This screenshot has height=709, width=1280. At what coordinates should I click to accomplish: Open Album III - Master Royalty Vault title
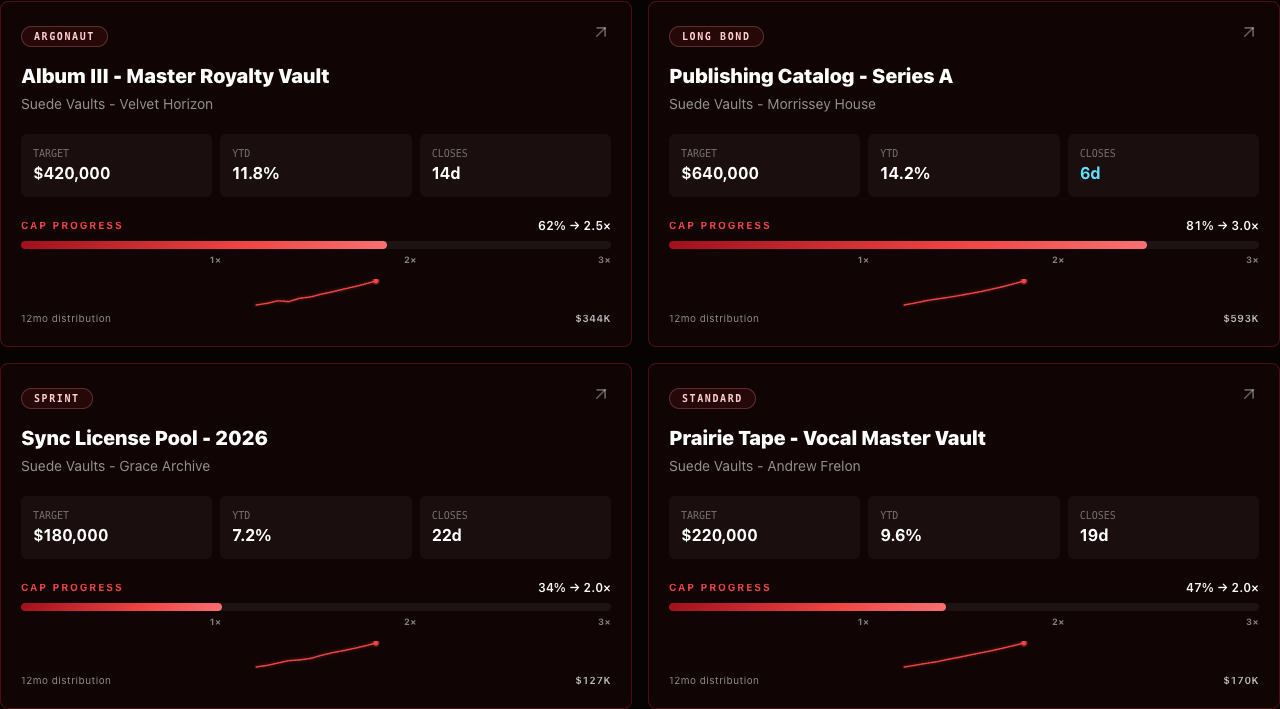click(175, 76)
